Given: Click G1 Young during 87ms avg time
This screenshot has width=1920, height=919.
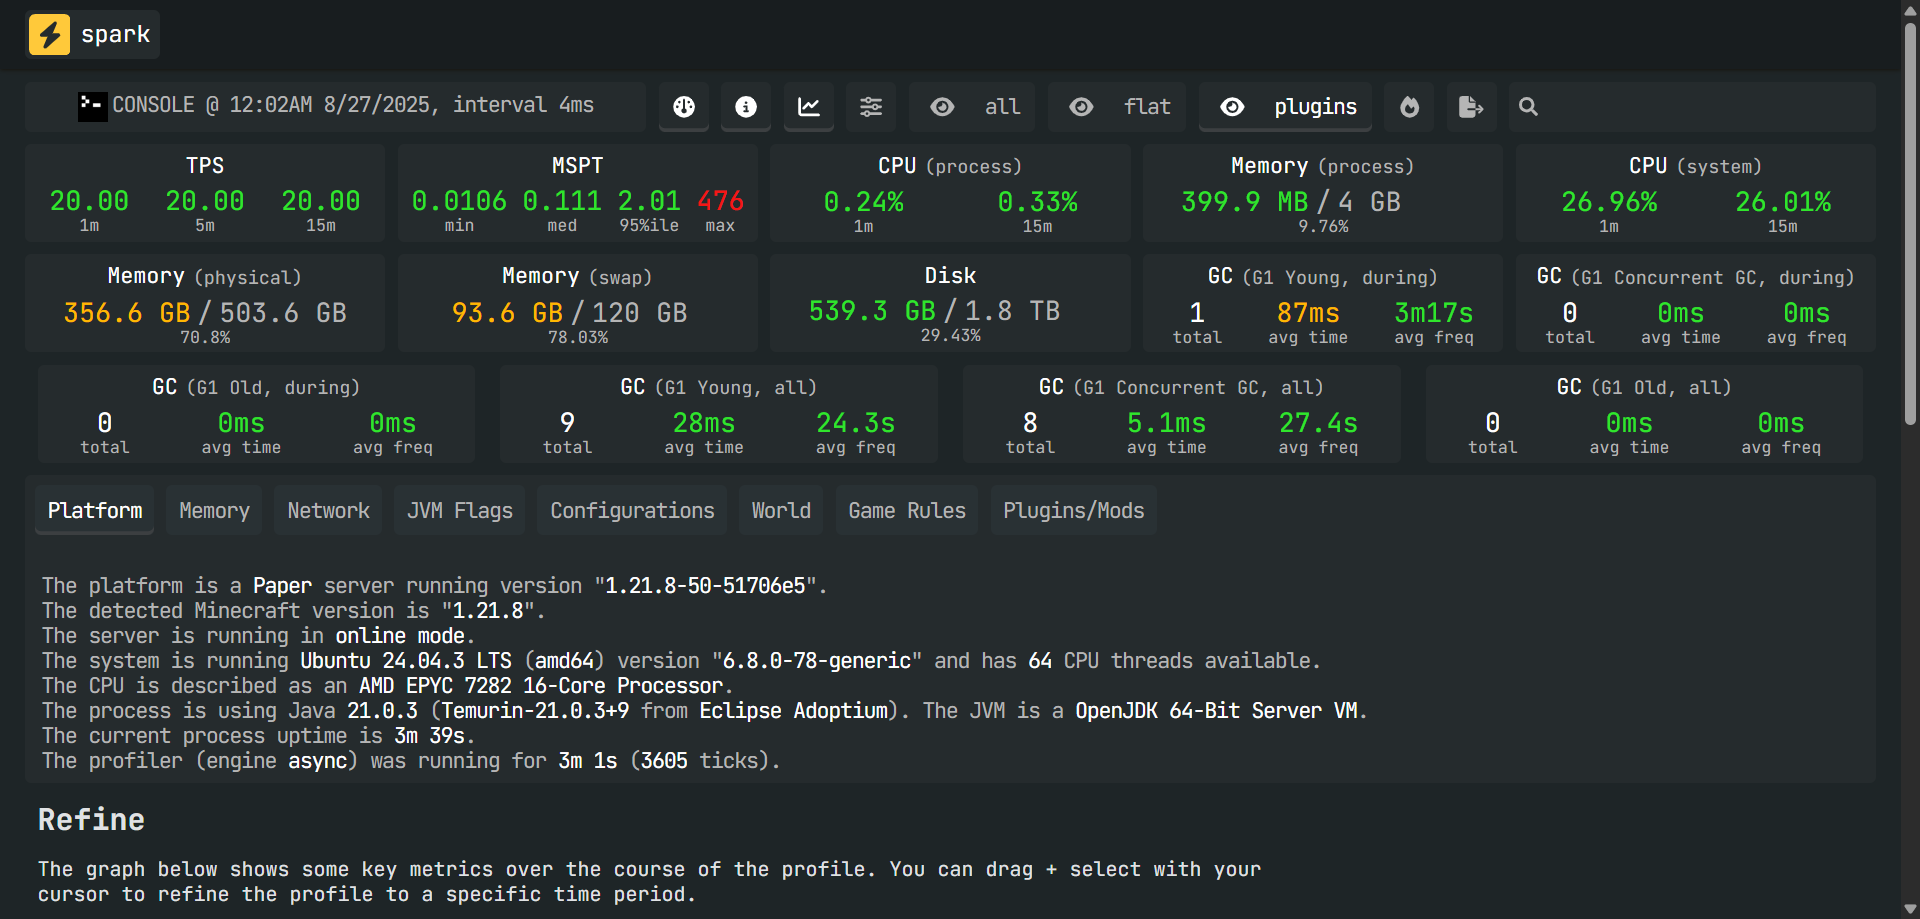Looking at the screenshot, I should click(x=1308, y=313).
